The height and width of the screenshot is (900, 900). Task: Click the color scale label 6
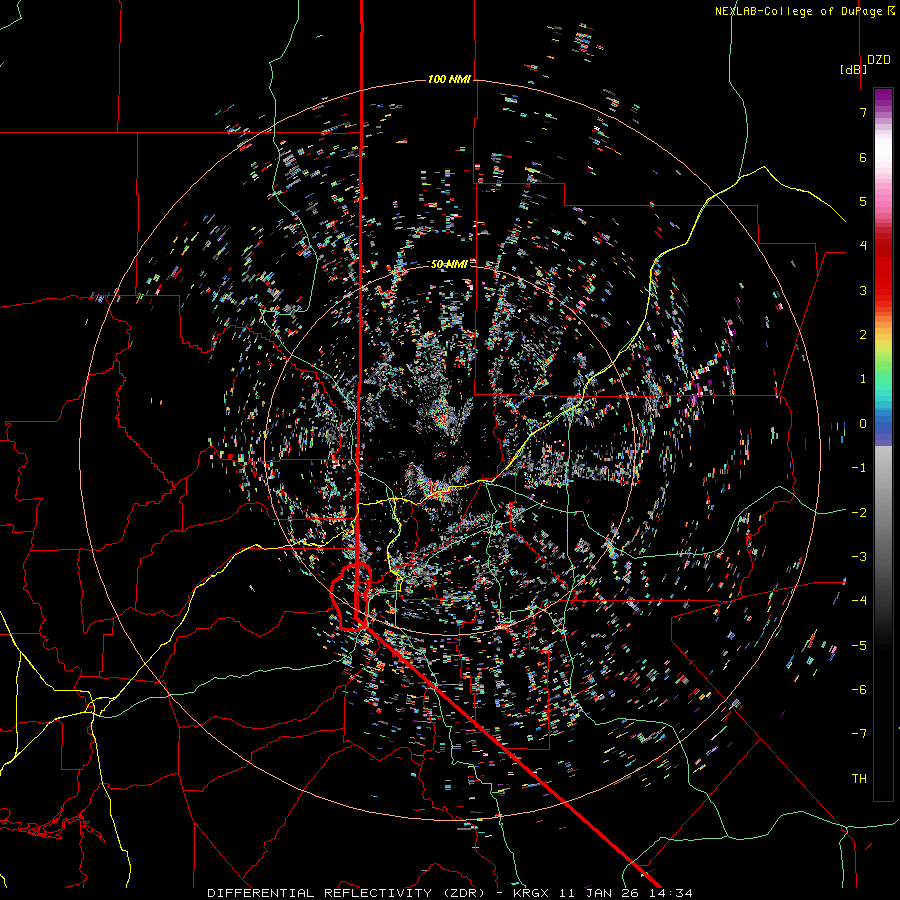point(863,157)
